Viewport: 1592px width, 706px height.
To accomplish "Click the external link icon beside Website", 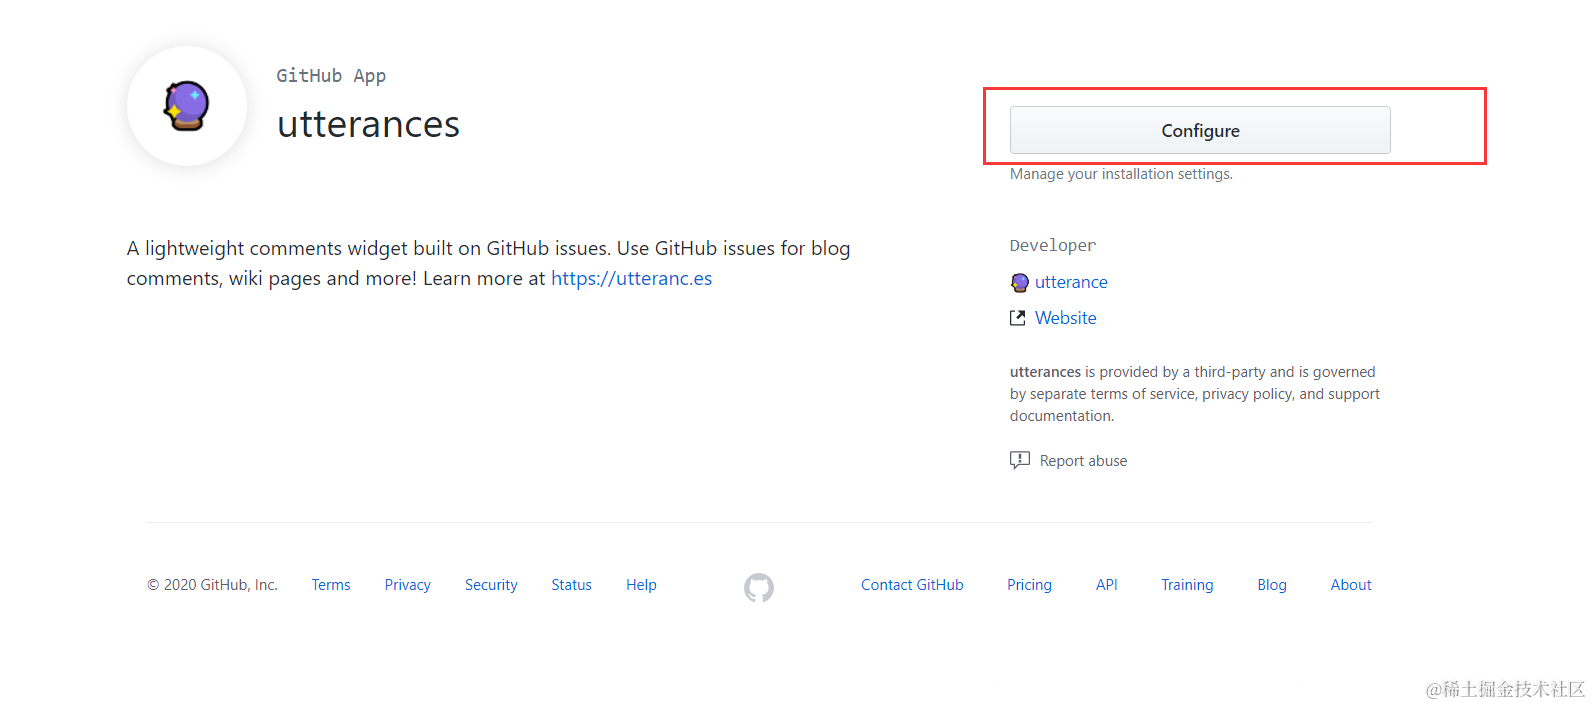I will pos(1018,318).
